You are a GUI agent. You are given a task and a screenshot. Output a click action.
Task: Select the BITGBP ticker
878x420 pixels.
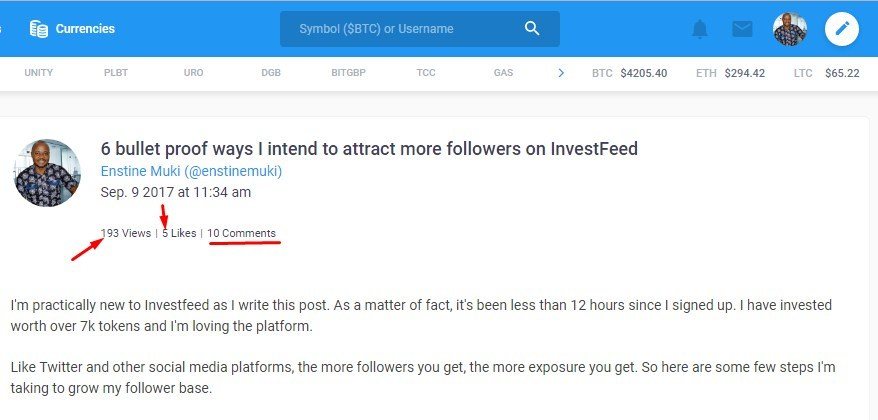coord(348,73)
